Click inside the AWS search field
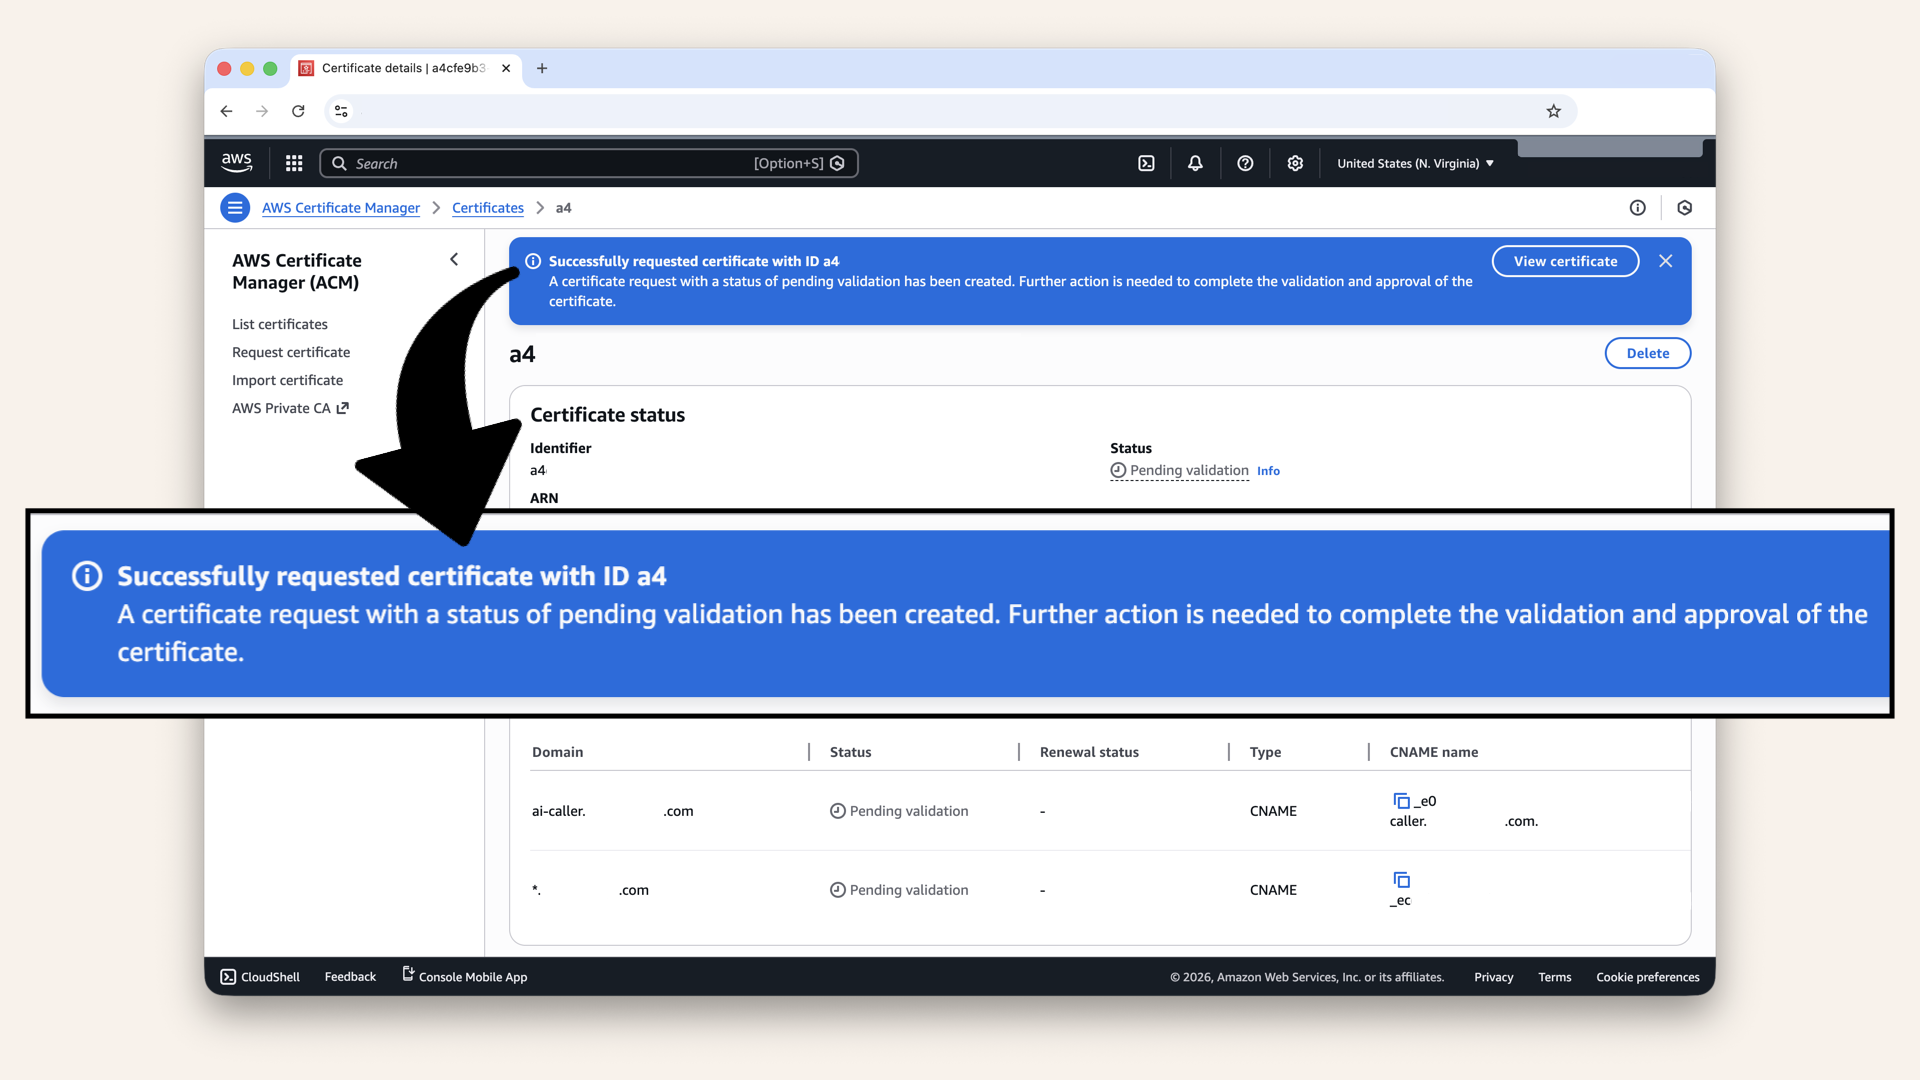The image size is (1920, 1080). pyautogui.click(x=590, y=162)
